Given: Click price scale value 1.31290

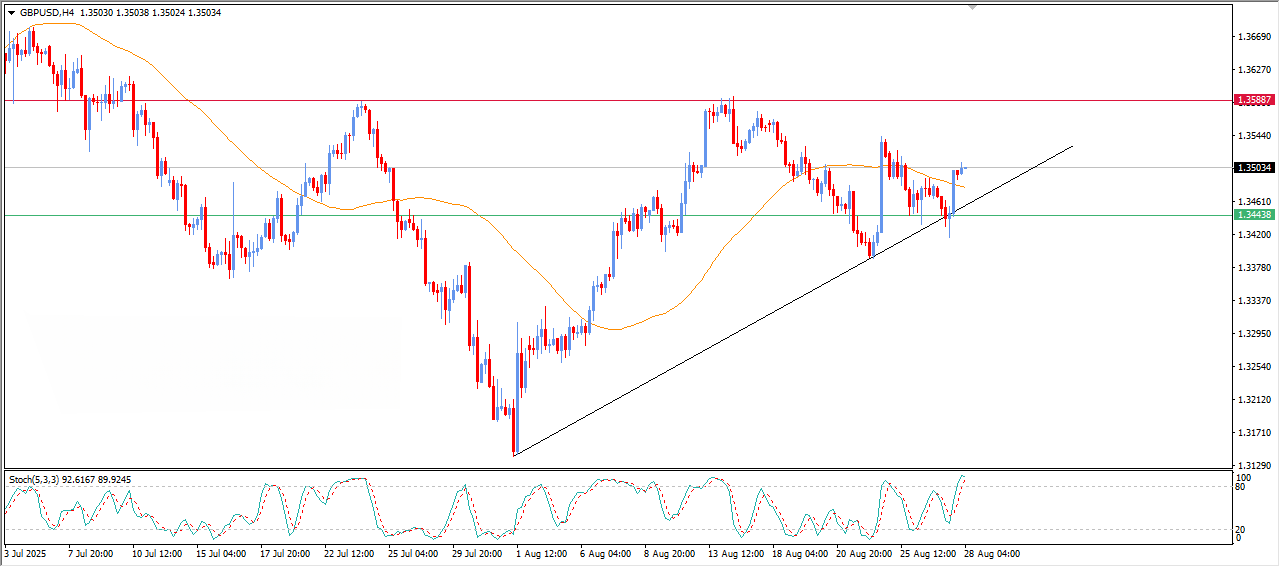Looking at the screenshot, I should click(1254, 466).
